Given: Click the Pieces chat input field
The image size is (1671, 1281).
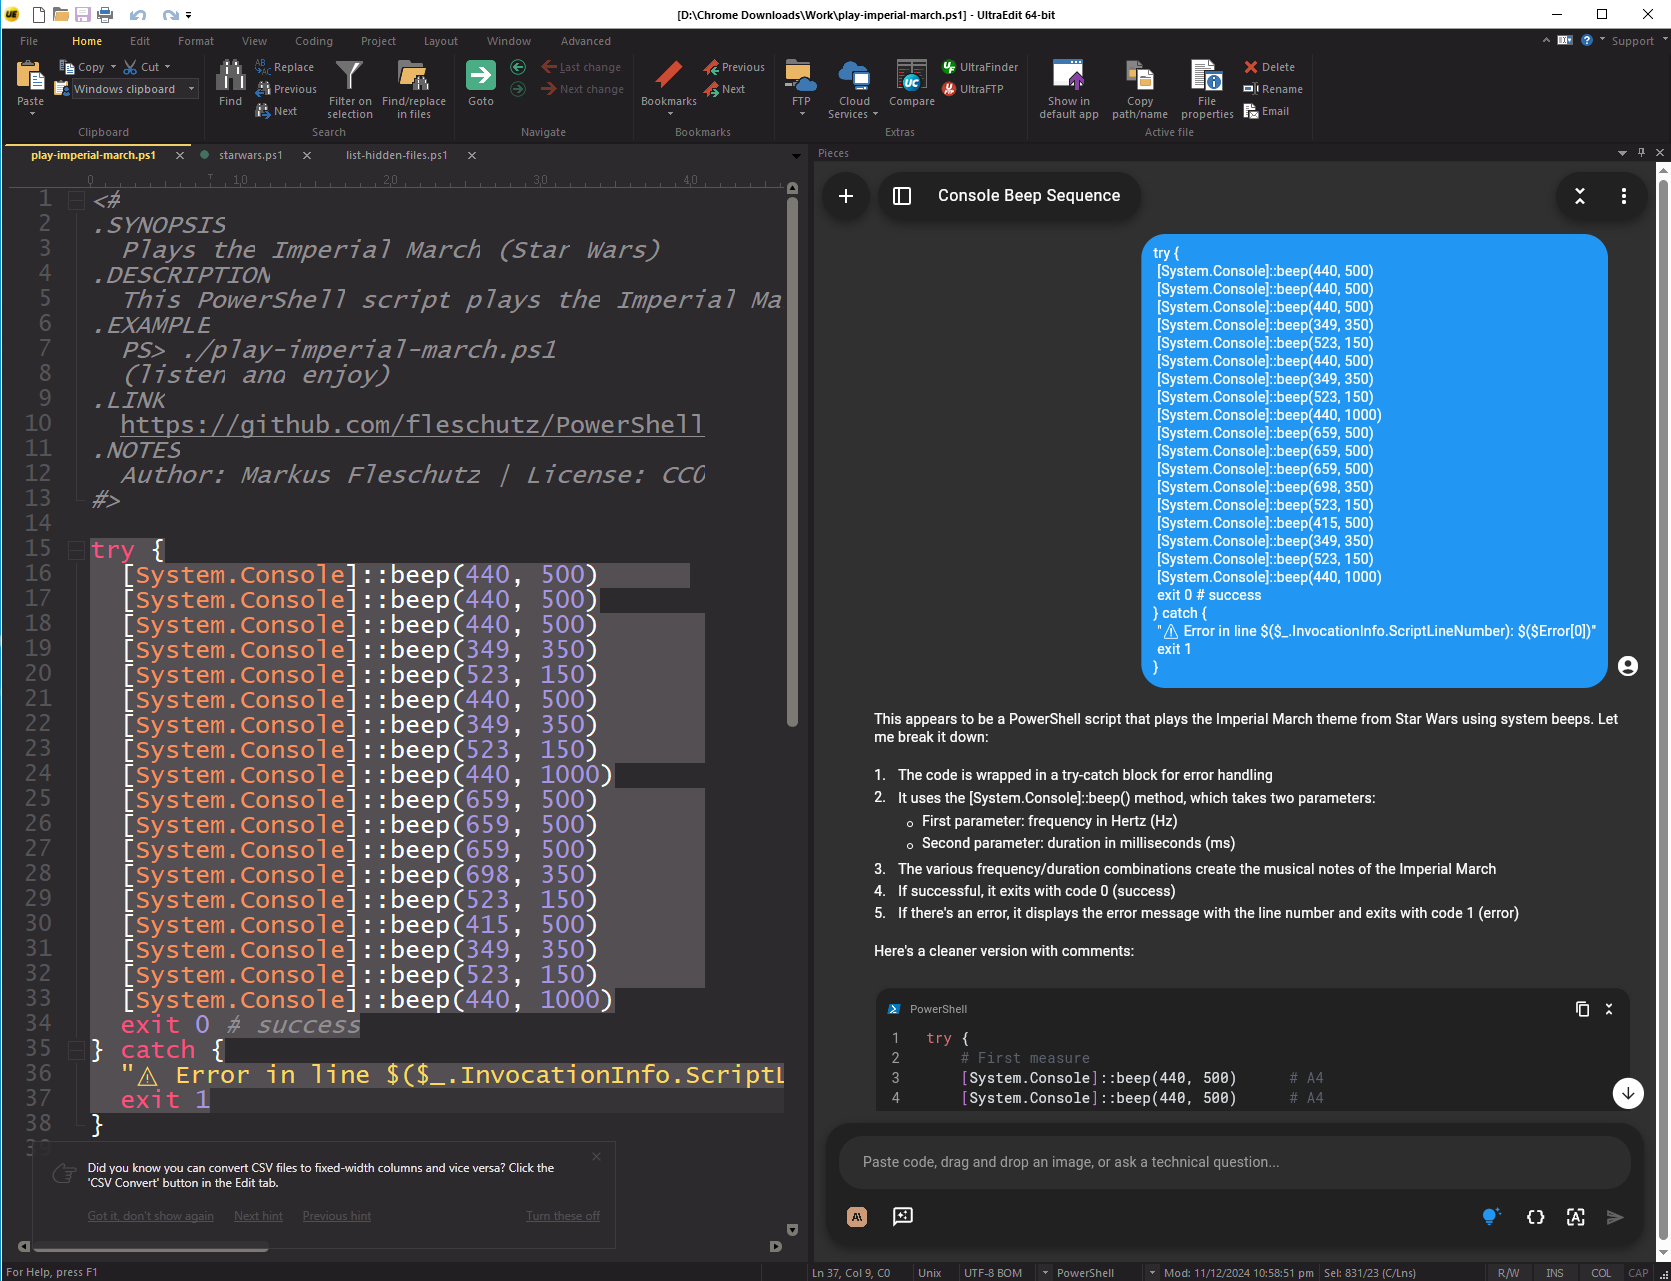Looking at the screenshot, I should (x=1233, y=1162).
